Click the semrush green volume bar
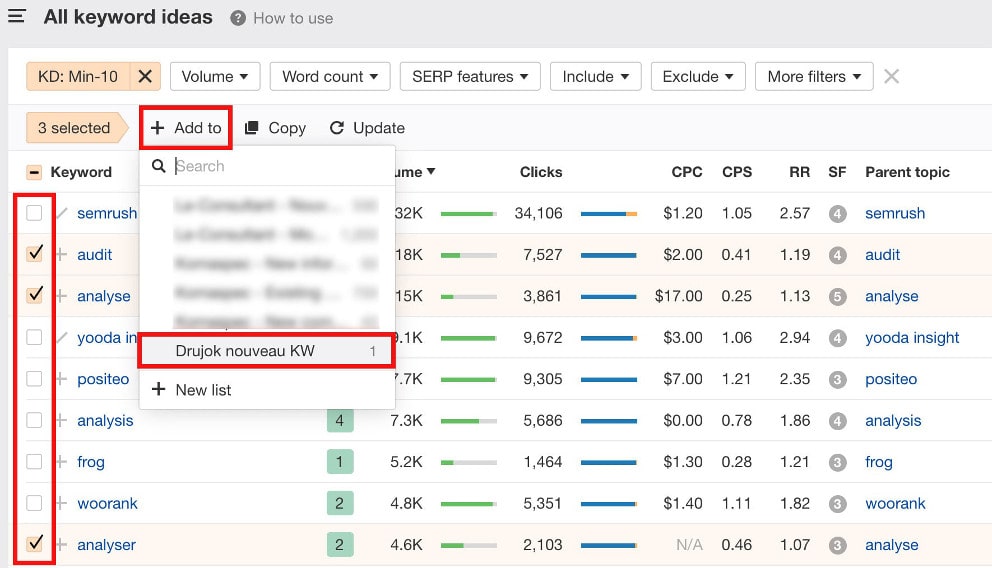Screen dimensions: 992x568 pos(468,214)
